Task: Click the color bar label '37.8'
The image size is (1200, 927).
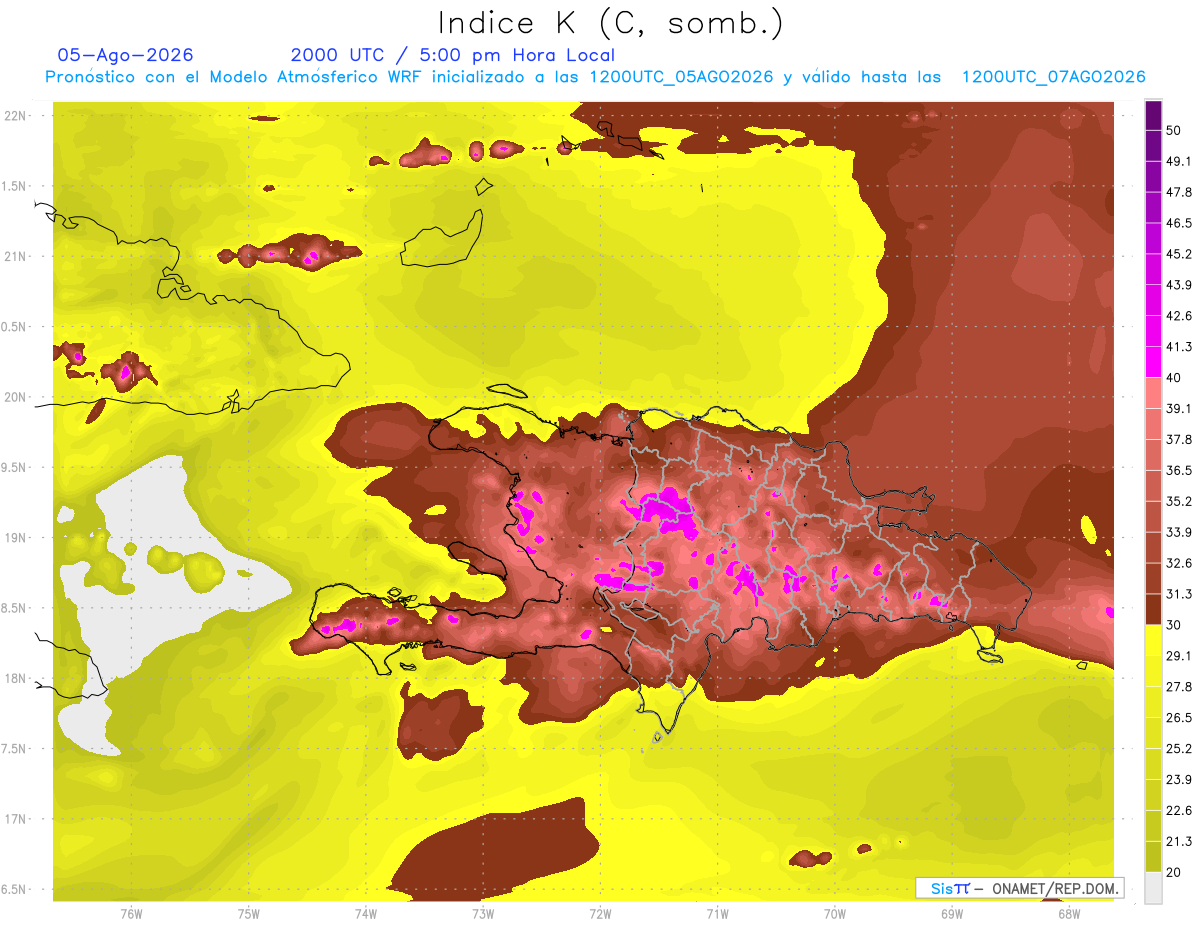Action: point(1179,440)
